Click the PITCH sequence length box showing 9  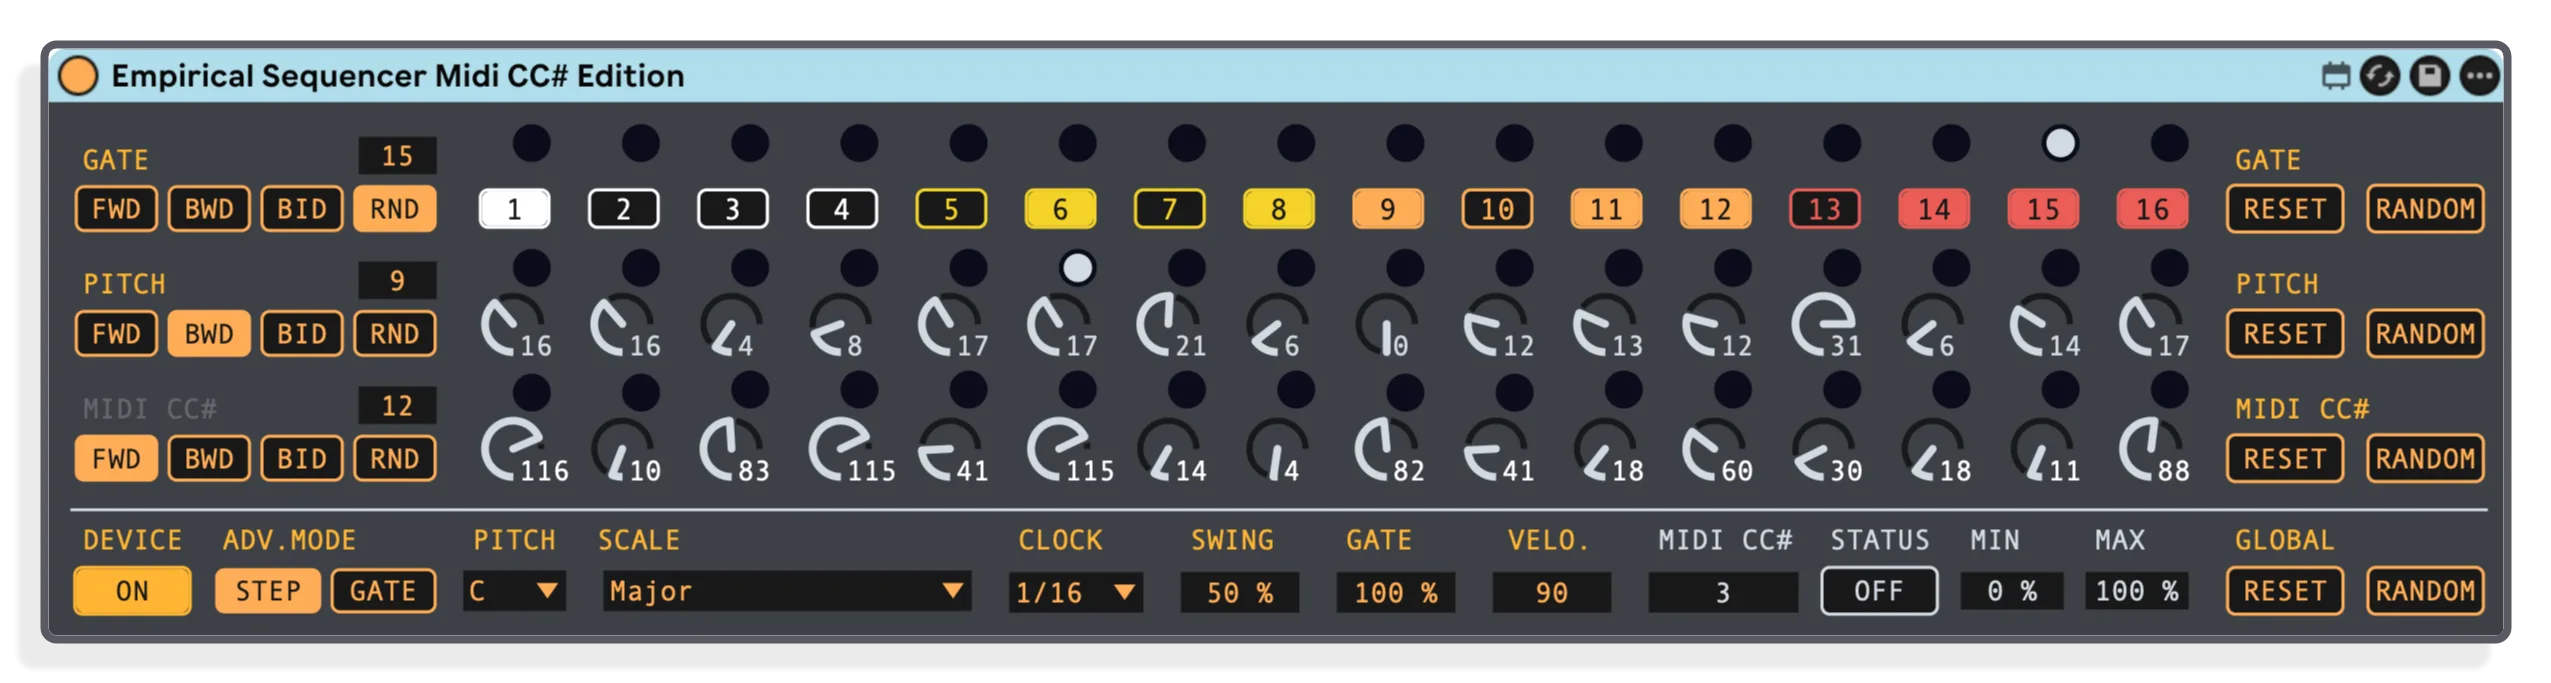(x=397, y=281)
